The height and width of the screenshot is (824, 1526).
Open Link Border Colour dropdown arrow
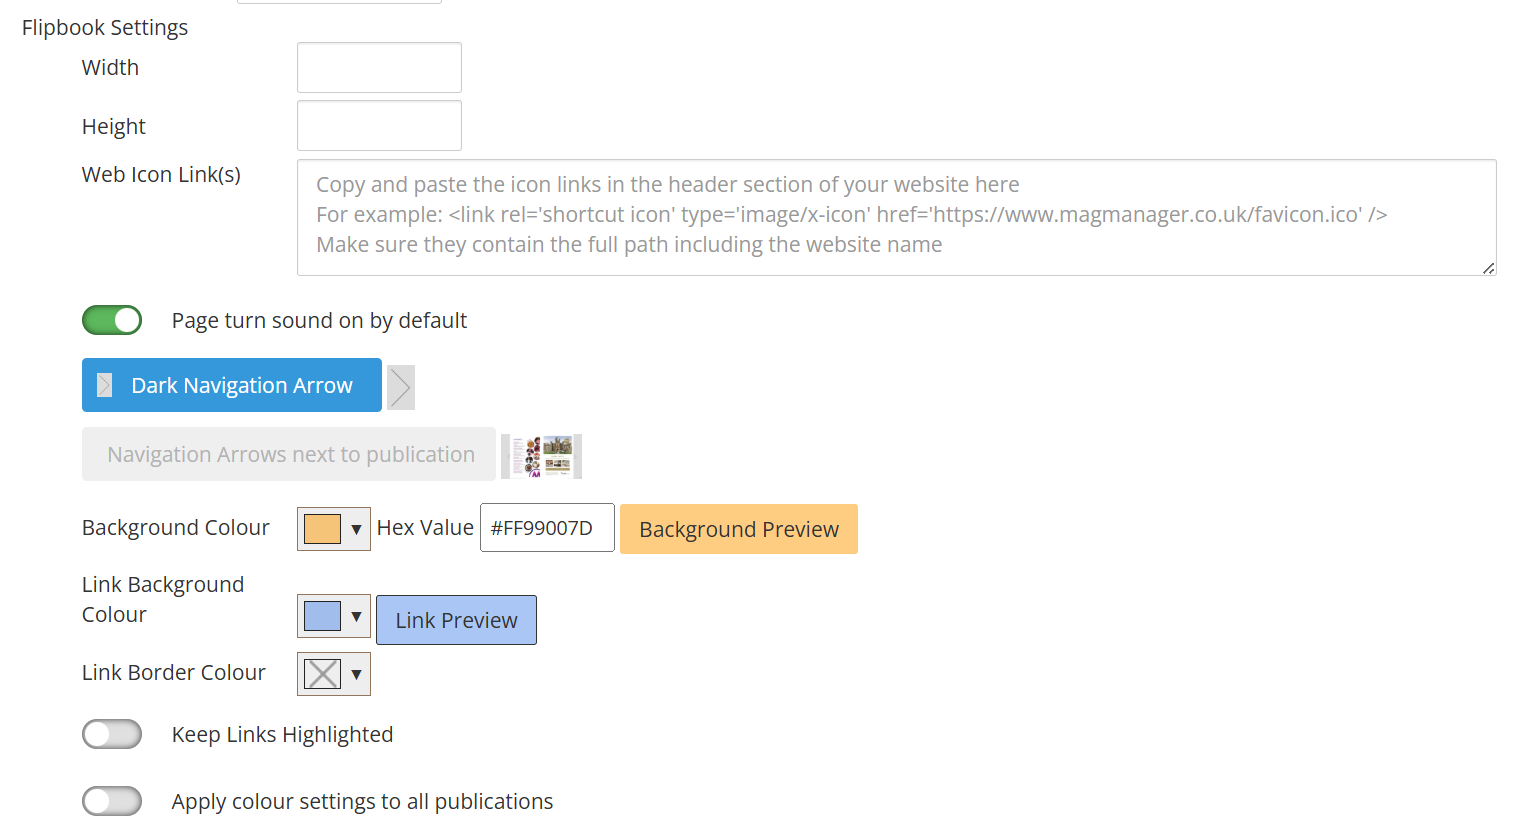[356, 674]
